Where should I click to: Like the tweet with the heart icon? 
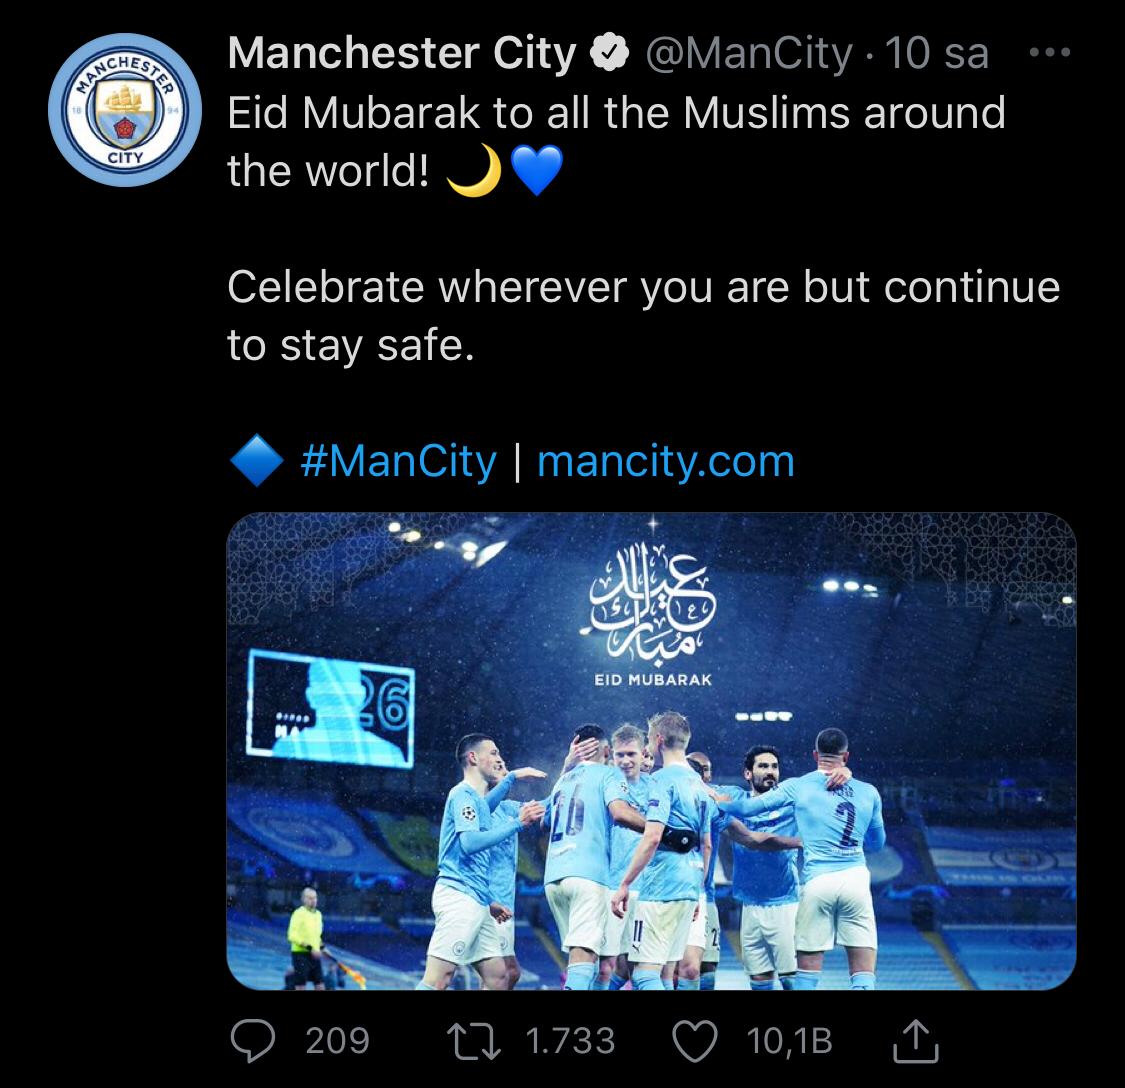point(695,1042)
